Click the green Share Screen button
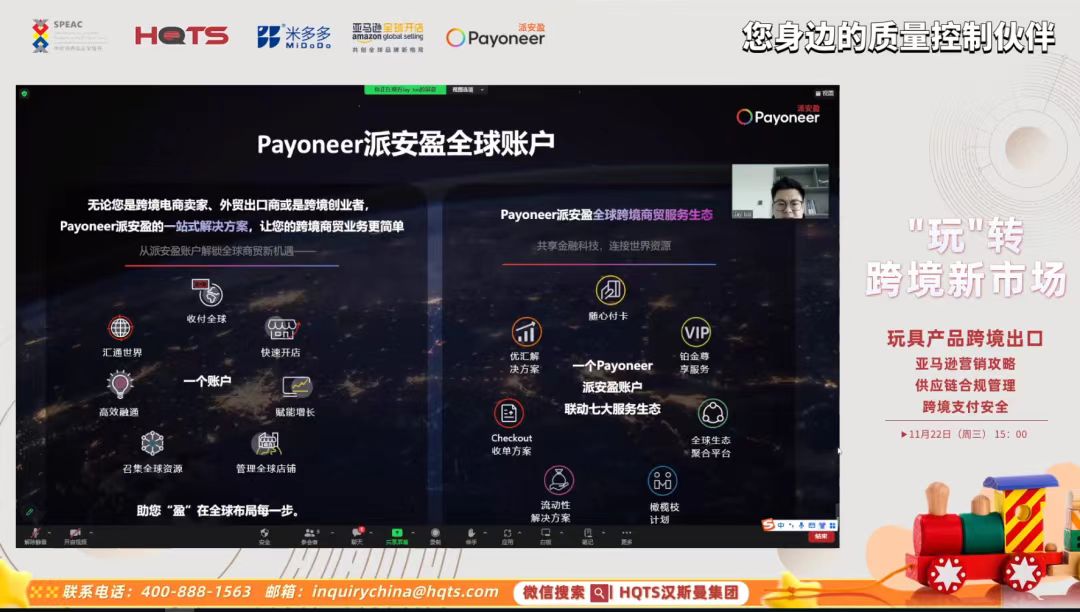Viewport: 1080px width, 612px height. [x=397, y=535]
